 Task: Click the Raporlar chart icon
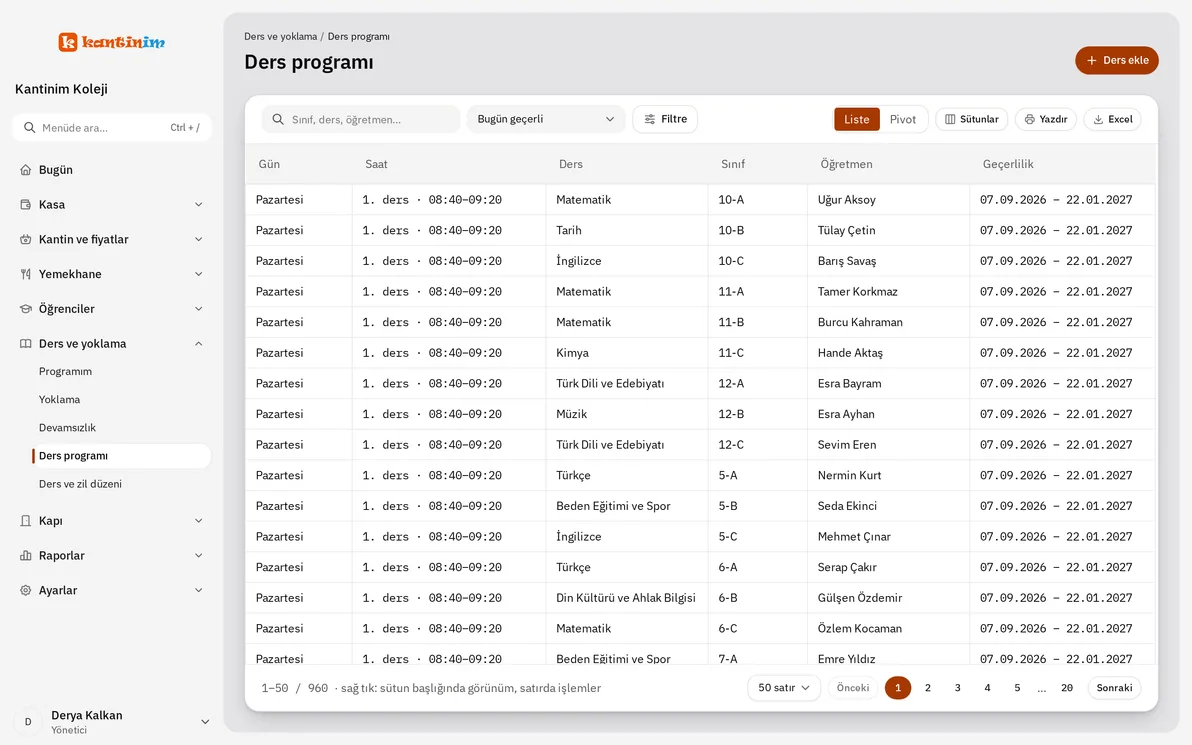click(26, 556)
